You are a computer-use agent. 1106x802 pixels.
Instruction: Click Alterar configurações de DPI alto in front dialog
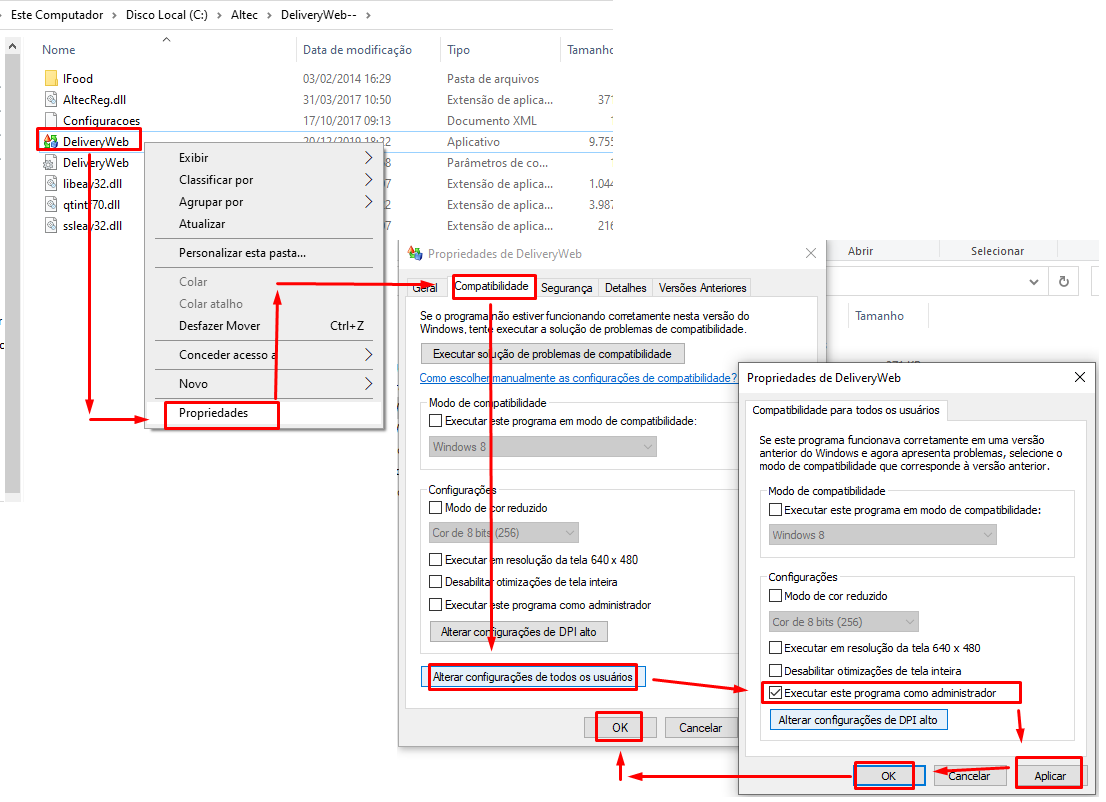pos(858,720)
